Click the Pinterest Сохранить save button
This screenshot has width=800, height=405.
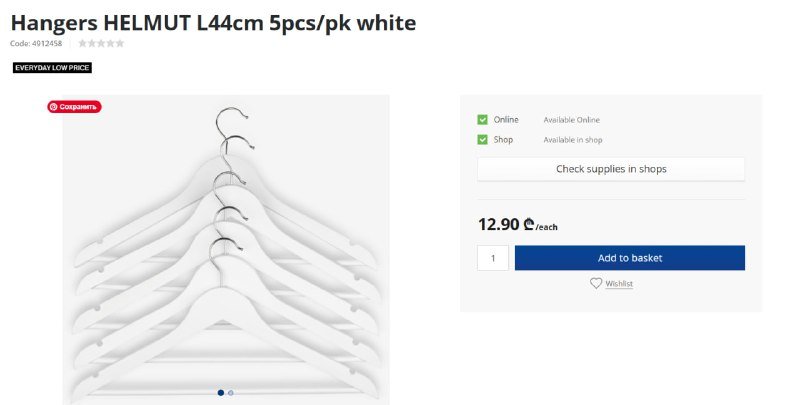(74, 106)
